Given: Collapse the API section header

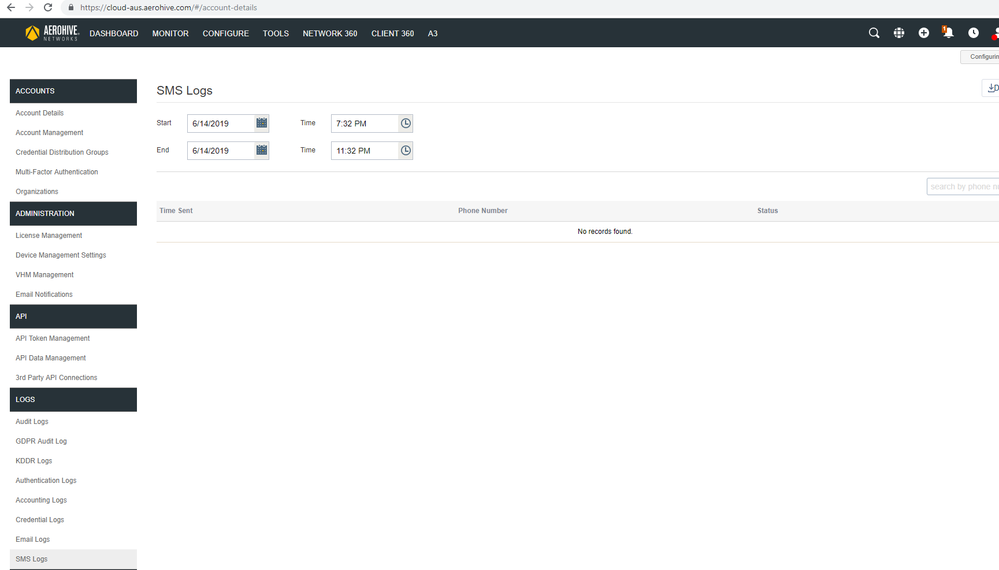Looking at the screenshot, I should pyautogui.click(x=73, y=317).
